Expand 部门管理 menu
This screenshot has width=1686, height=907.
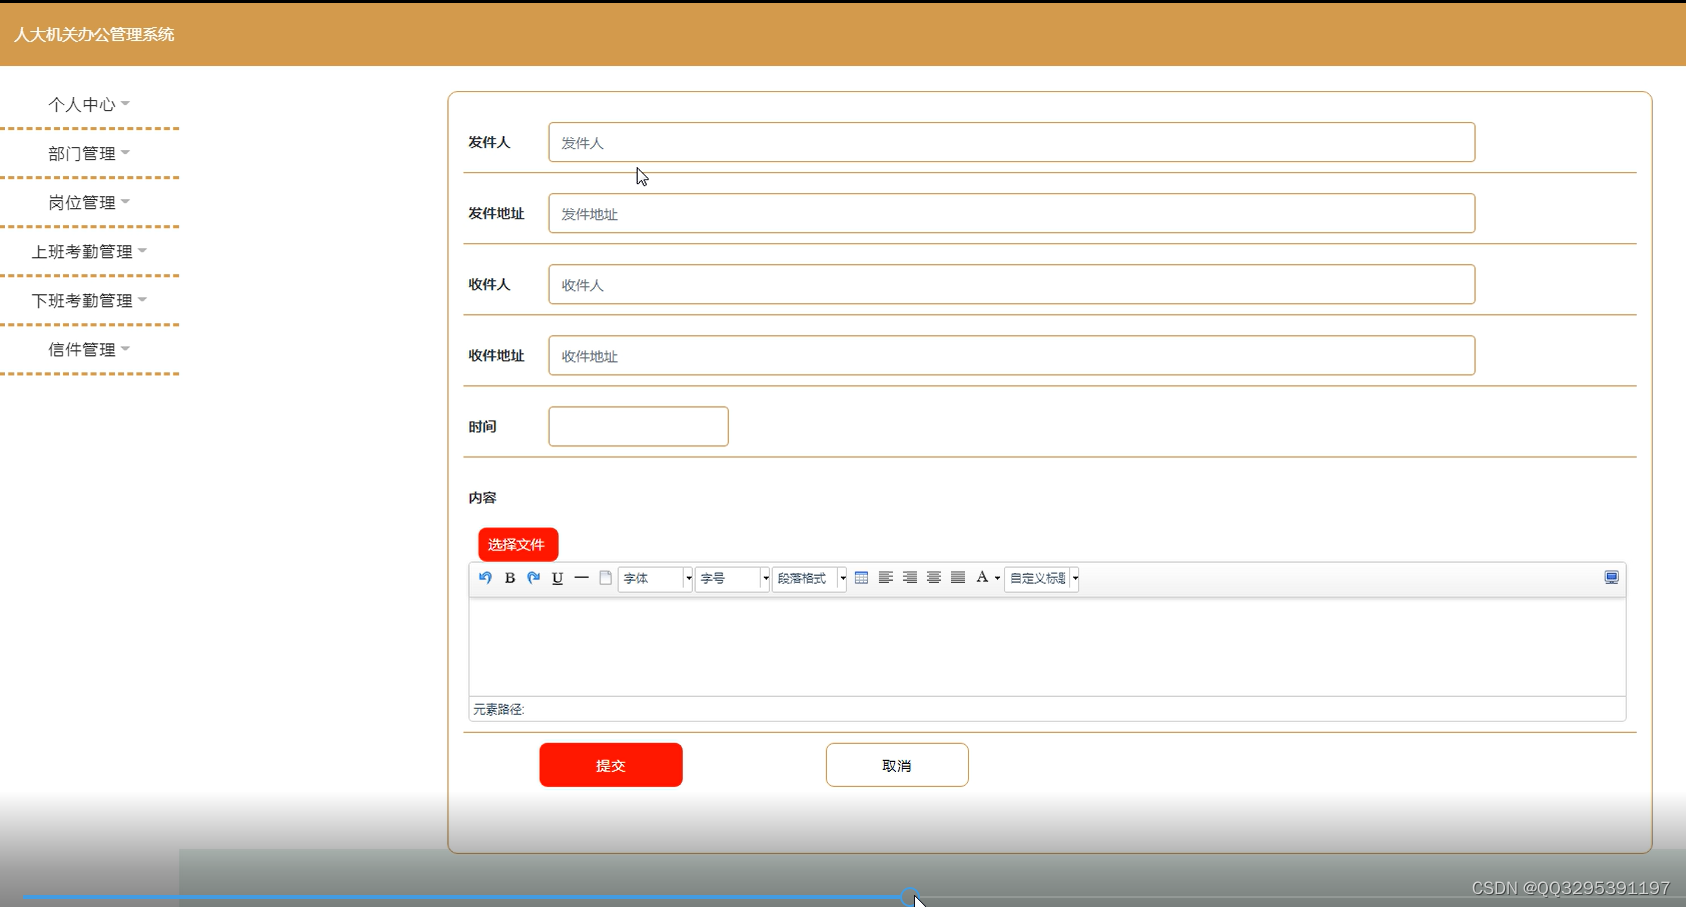tap(89, 153)
